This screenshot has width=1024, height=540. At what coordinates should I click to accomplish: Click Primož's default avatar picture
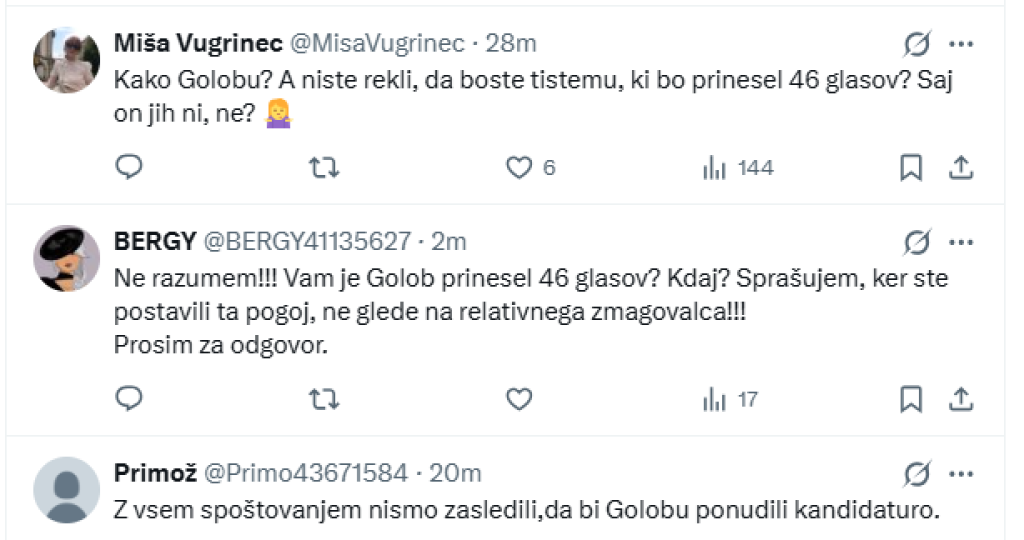[x=67, y=490]
